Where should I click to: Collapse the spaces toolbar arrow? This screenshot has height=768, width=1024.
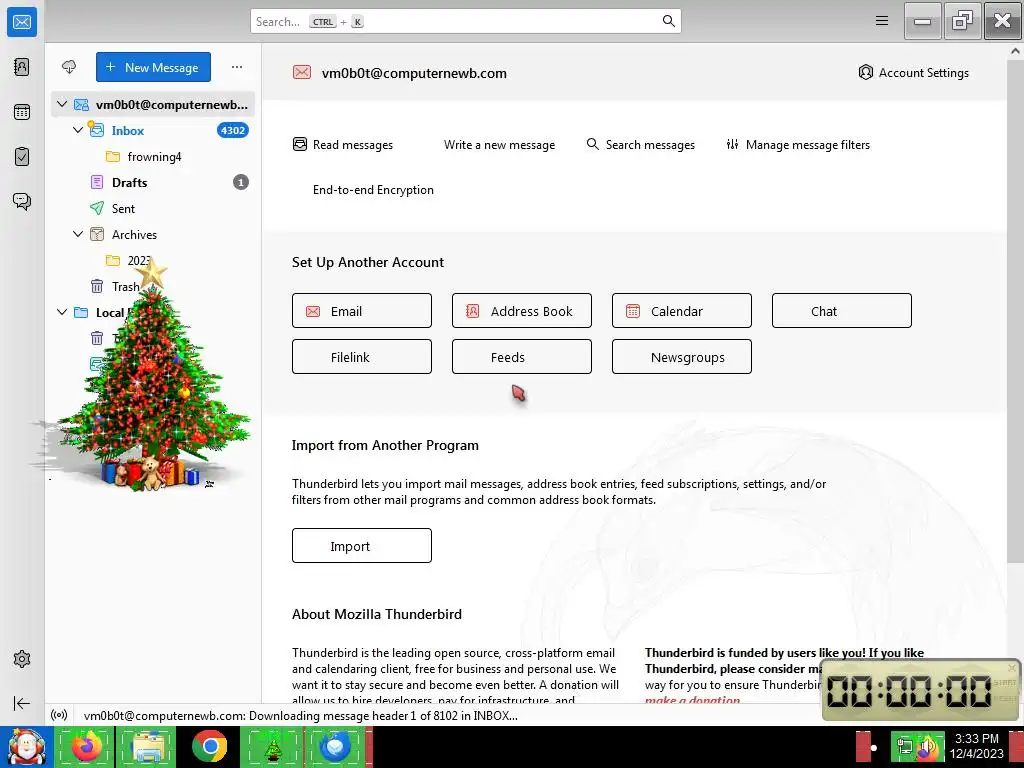tap(22, 703)
